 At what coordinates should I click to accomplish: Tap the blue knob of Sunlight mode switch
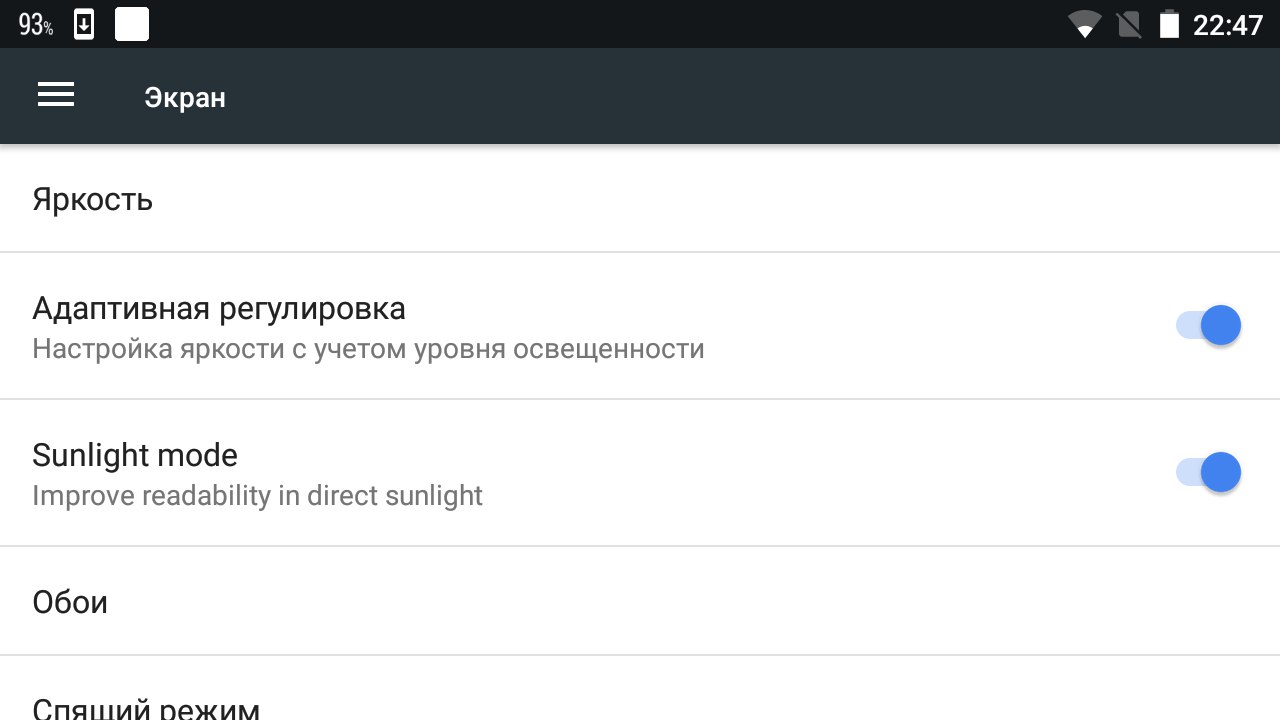click(x=1221, y=473)
